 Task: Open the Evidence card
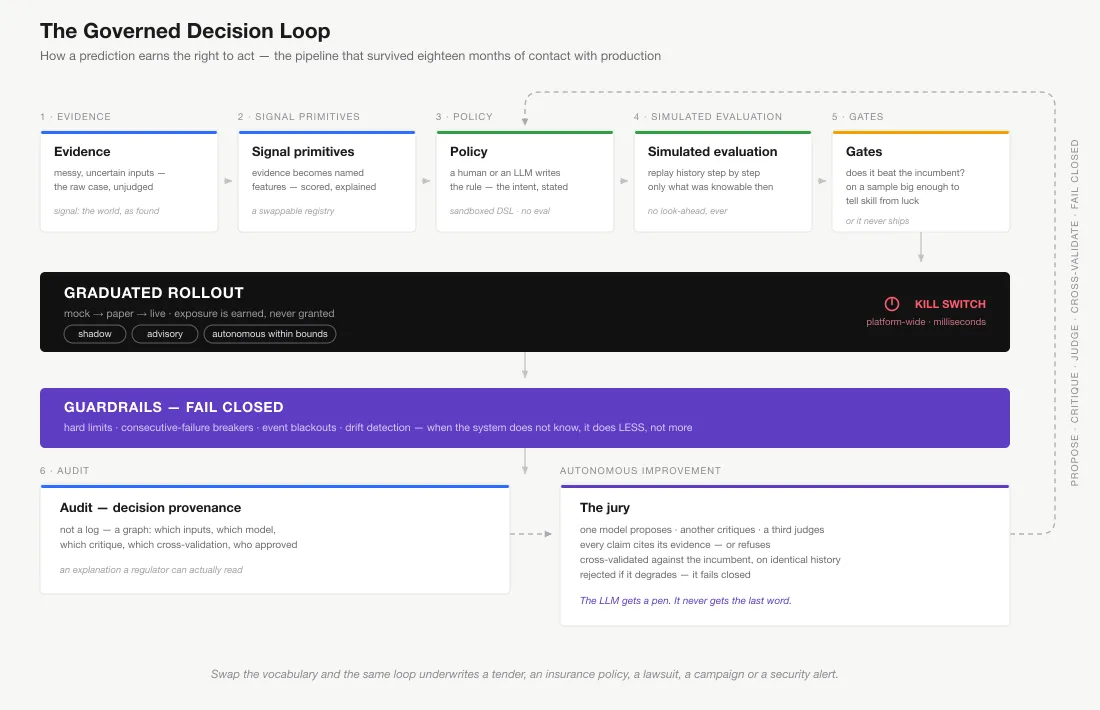click(x=129, y=181)
